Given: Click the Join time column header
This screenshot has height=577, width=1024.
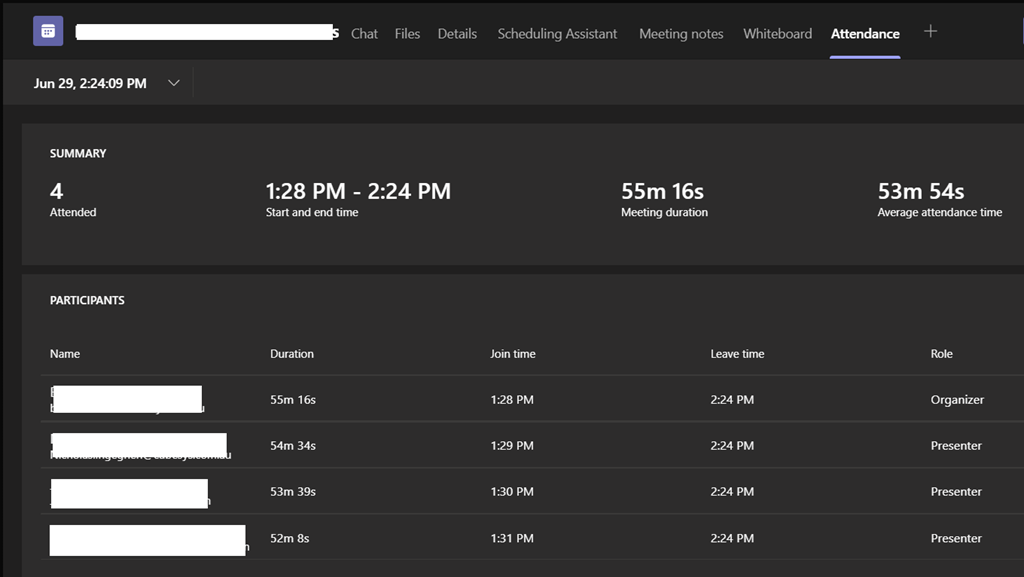Looking at the screenshot, I should tap(512, 354).
